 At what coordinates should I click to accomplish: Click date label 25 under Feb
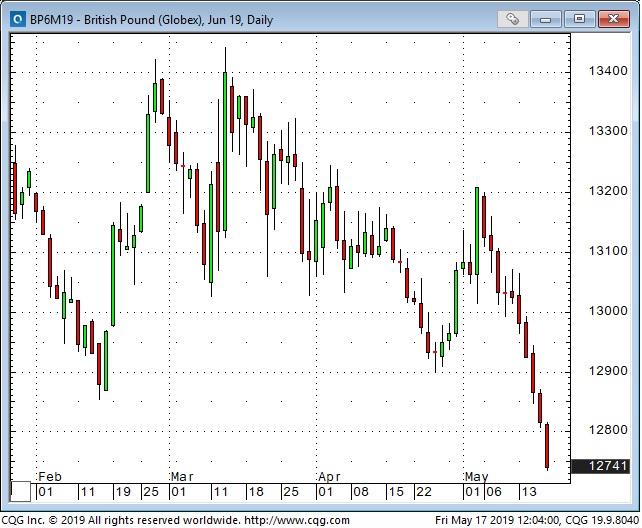[x=151, y=492]
